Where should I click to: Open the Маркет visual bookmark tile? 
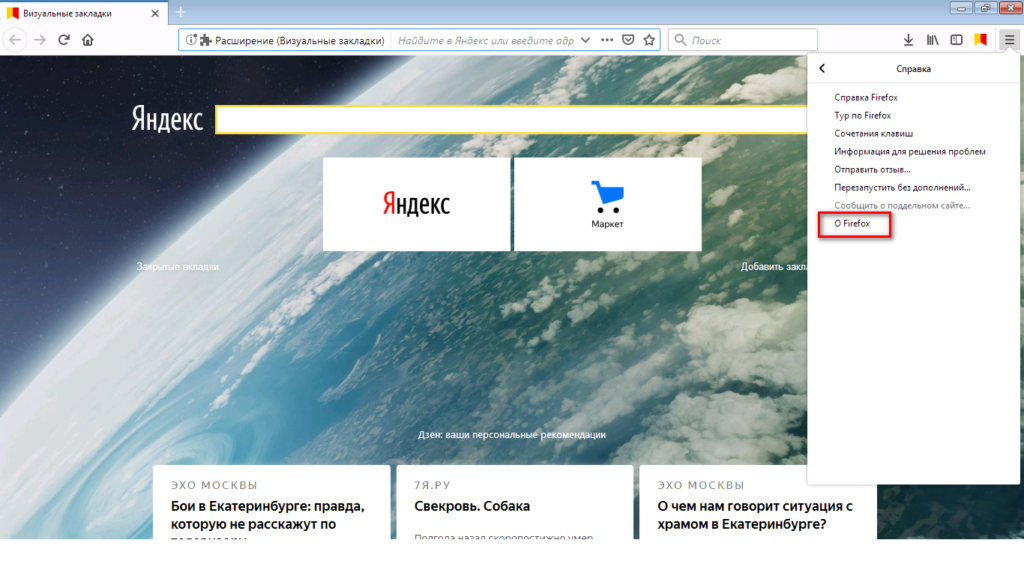point(607,204)
